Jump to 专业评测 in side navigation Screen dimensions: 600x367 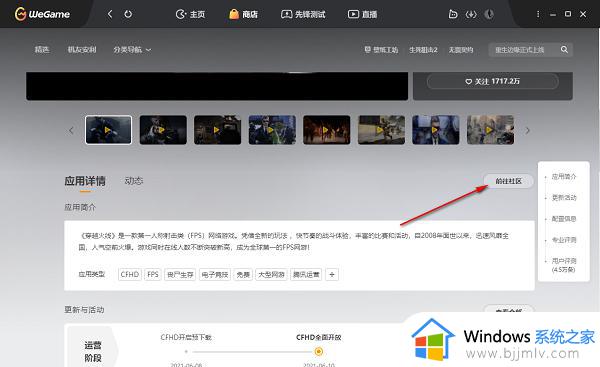[564, 240]
